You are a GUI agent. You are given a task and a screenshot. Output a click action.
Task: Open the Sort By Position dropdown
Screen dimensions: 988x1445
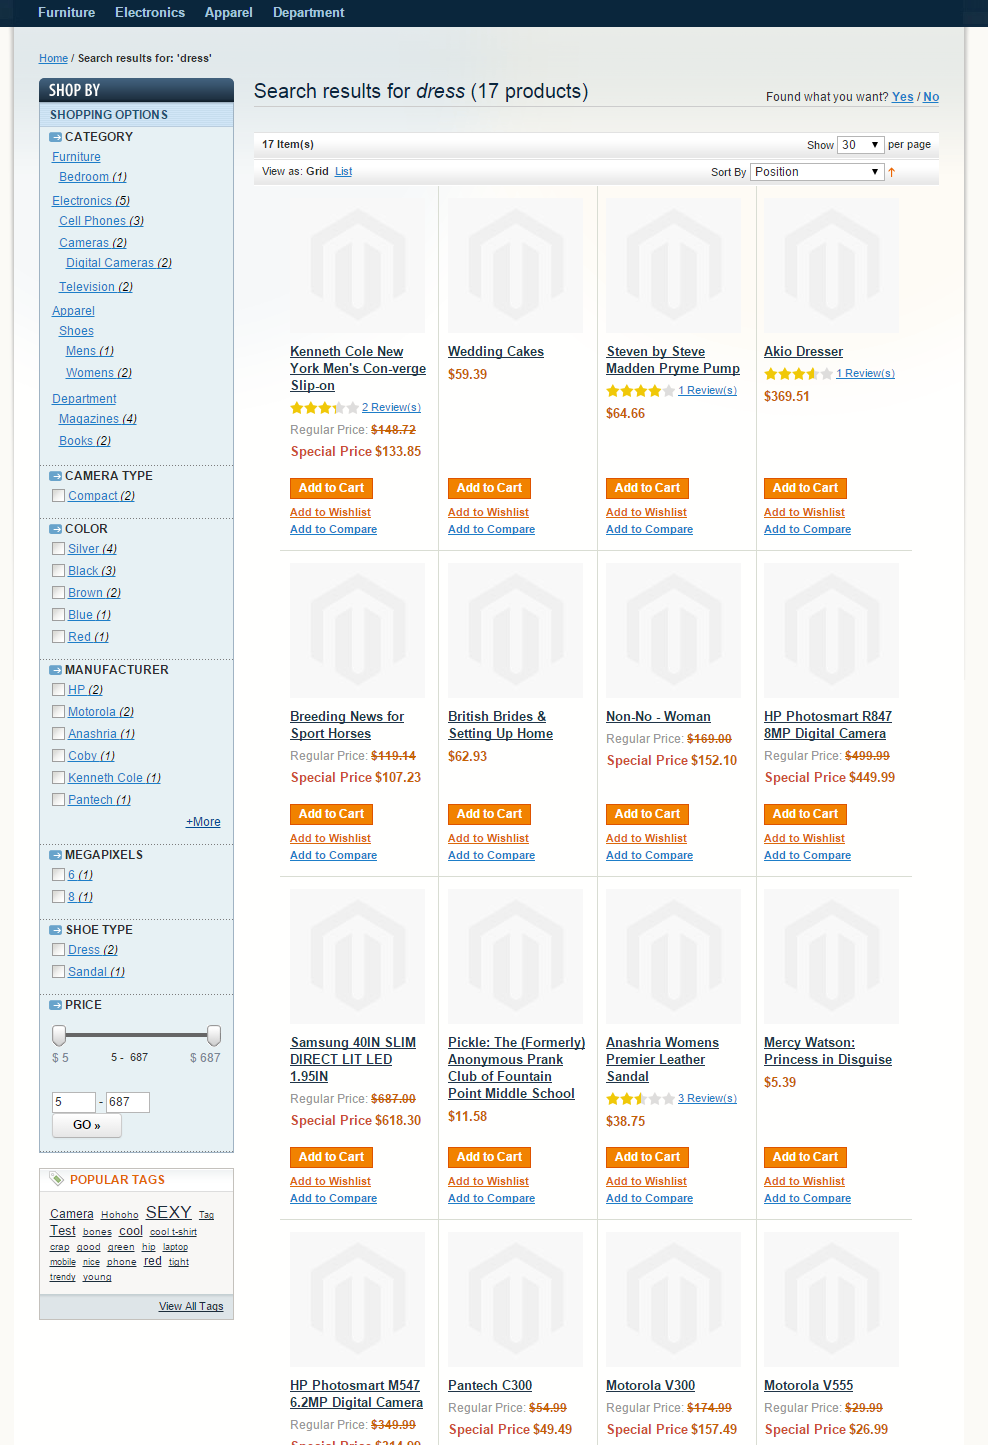(x=817, y=172)
